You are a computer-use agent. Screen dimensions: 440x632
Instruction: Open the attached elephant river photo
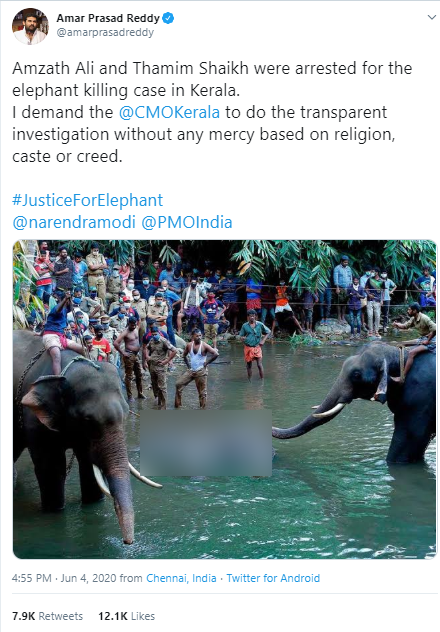[224, 399]
